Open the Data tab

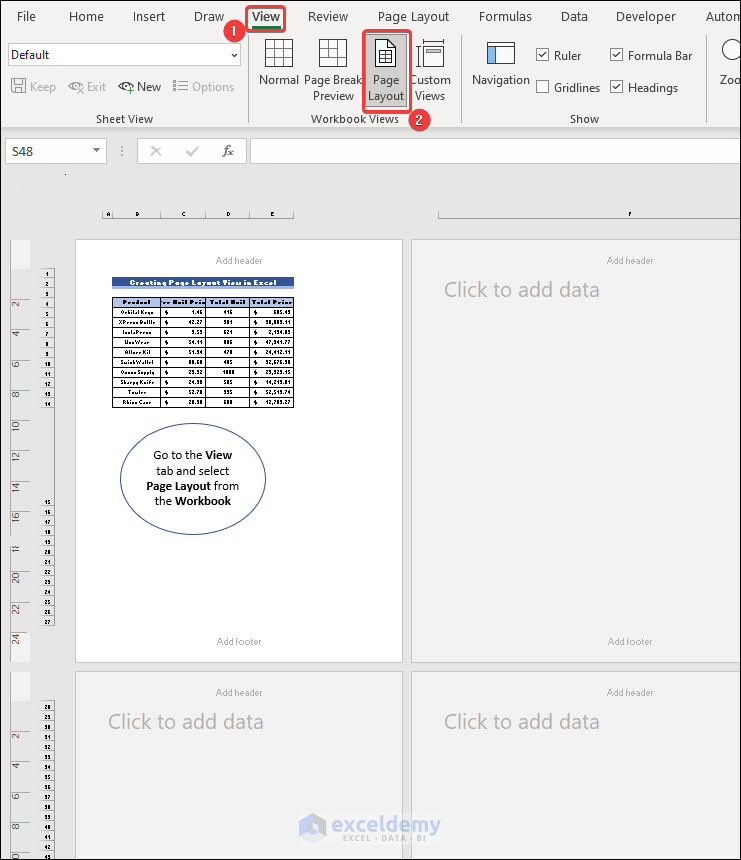click(x=574, y=16)
